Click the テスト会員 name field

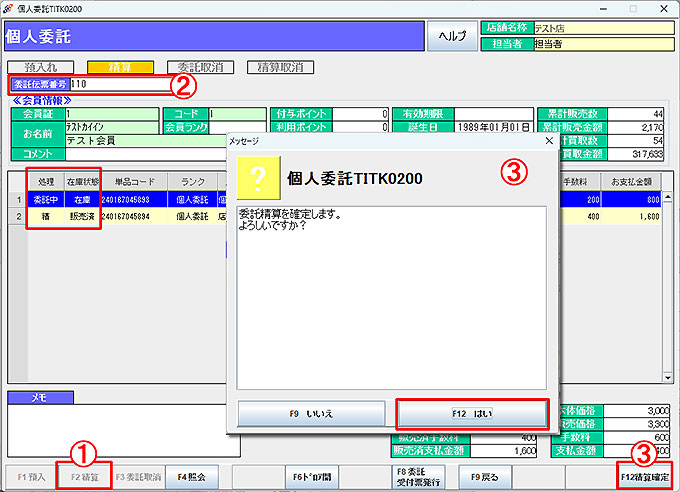pyautogui.click(x=146, y=141)
